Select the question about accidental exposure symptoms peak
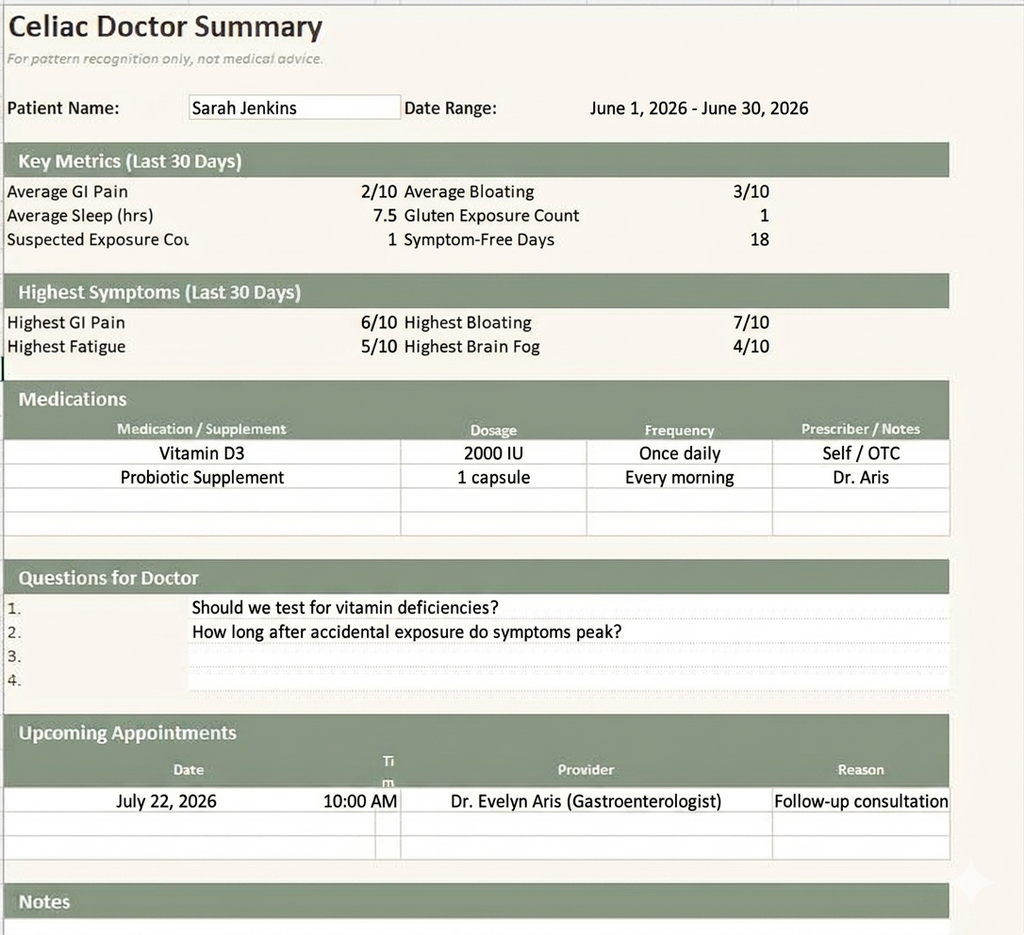Viewport: 1024px width, 935px height. [406, 632]
